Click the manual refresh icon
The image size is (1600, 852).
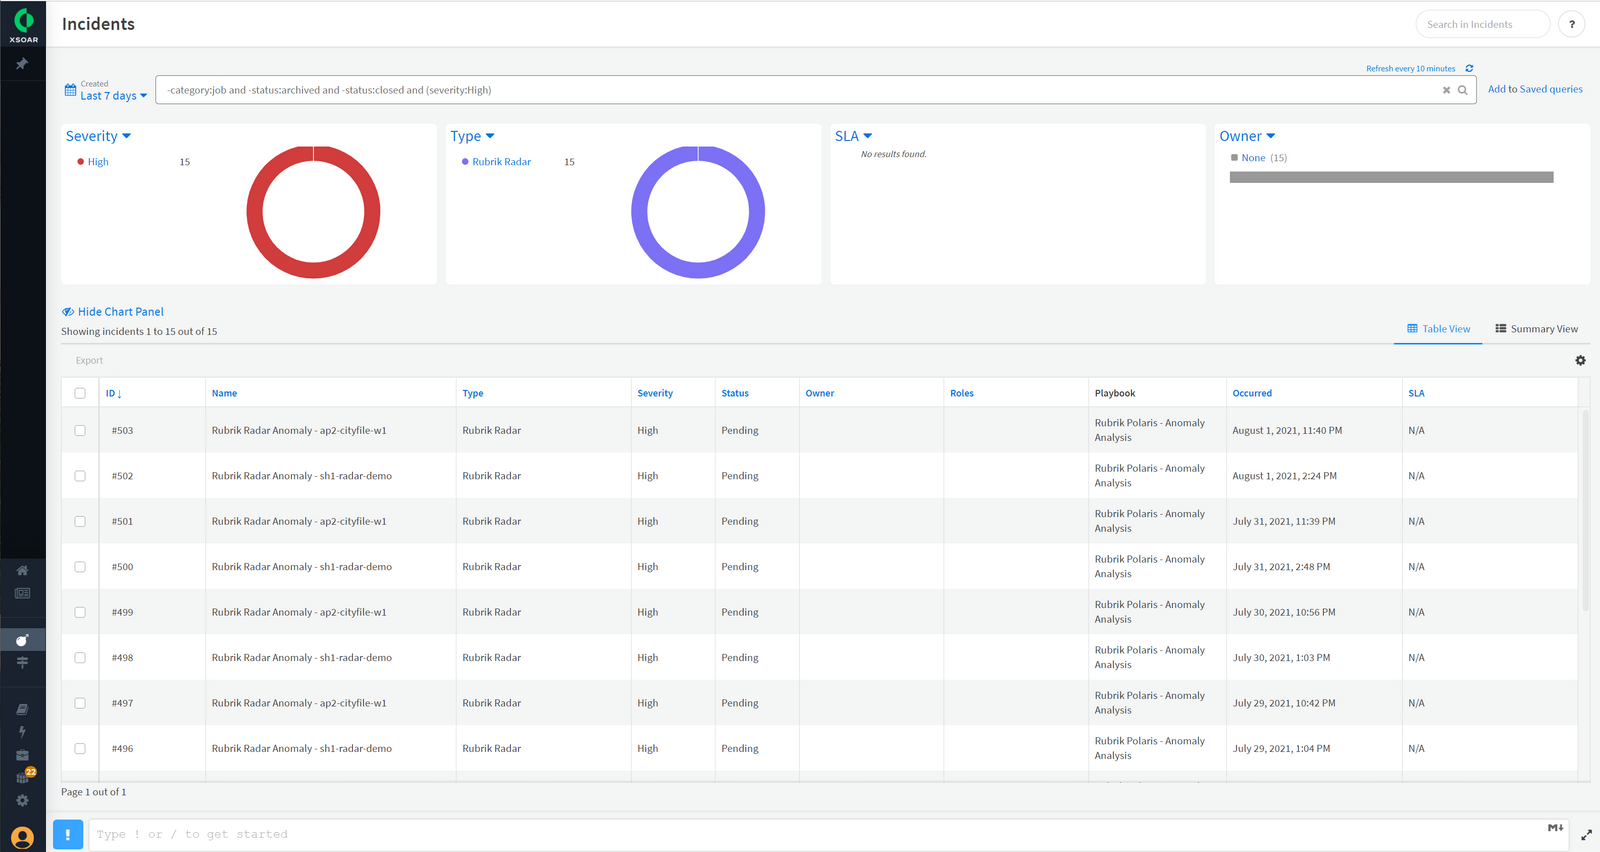[x=1469, y=69]
